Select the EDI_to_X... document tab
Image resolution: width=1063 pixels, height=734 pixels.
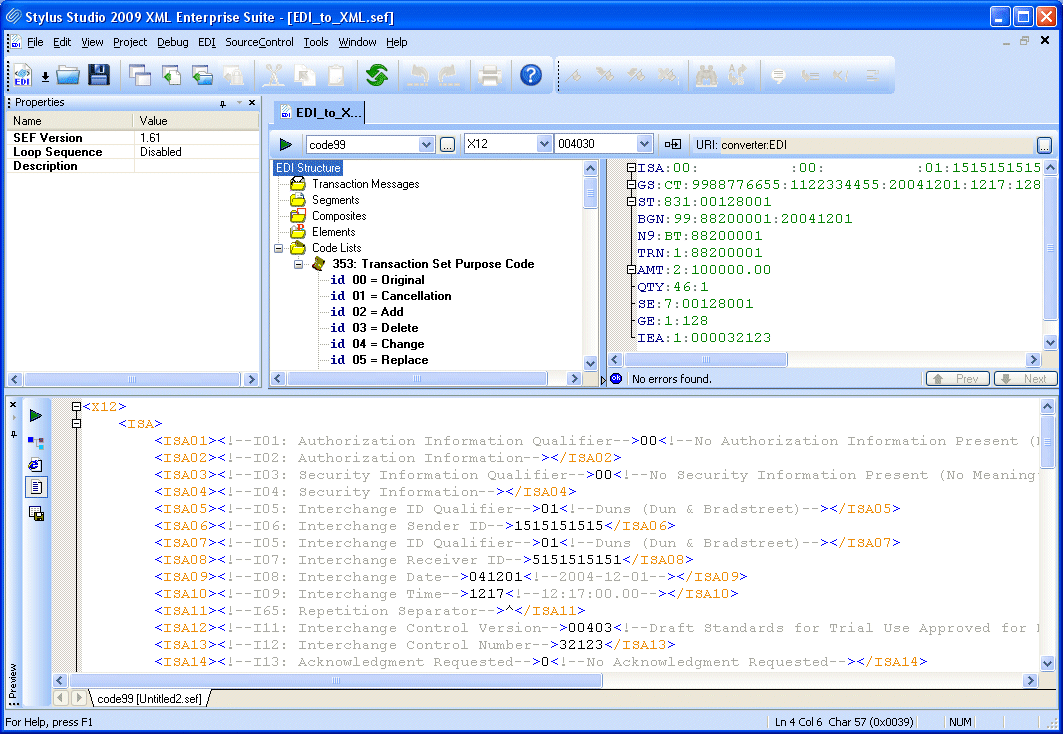pos(321,113)
